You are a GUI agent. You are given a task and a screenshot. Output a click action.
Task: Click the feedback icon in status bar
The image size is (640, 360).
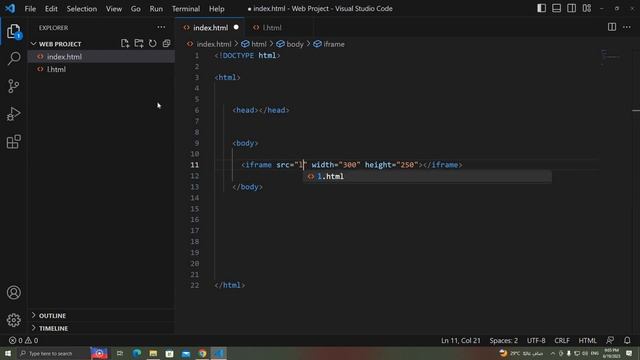[610, 340]
